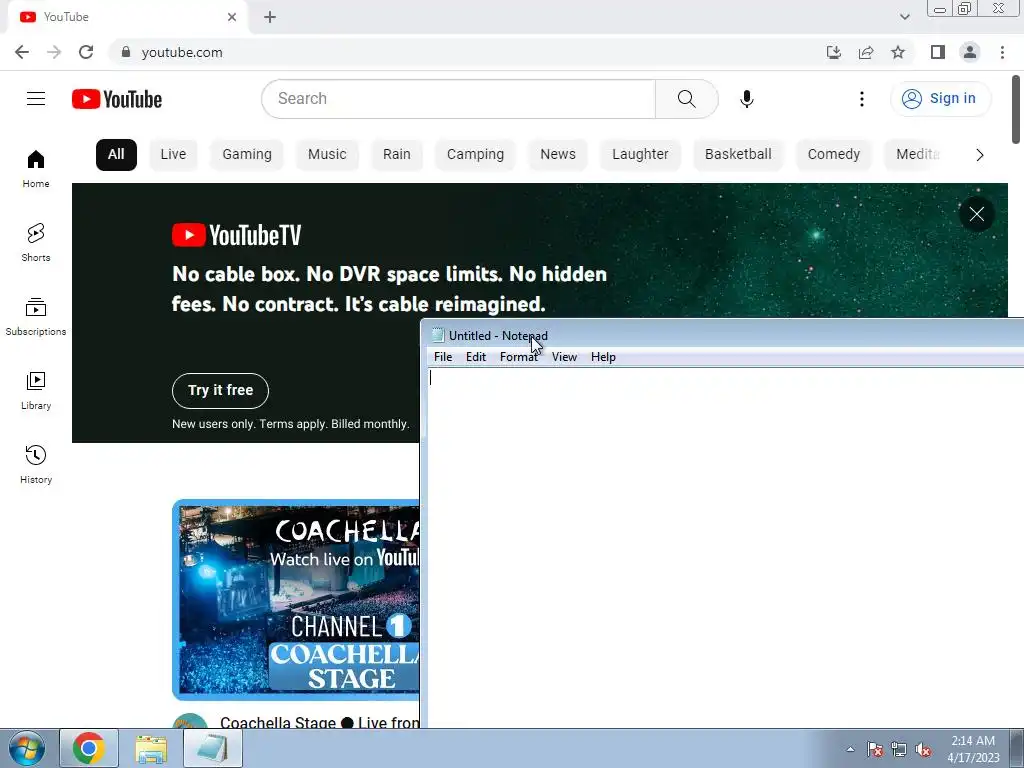1024x768 pixels.
Task: Open a new browser tab
Action: pyautogui.click(x=270, y=17)
